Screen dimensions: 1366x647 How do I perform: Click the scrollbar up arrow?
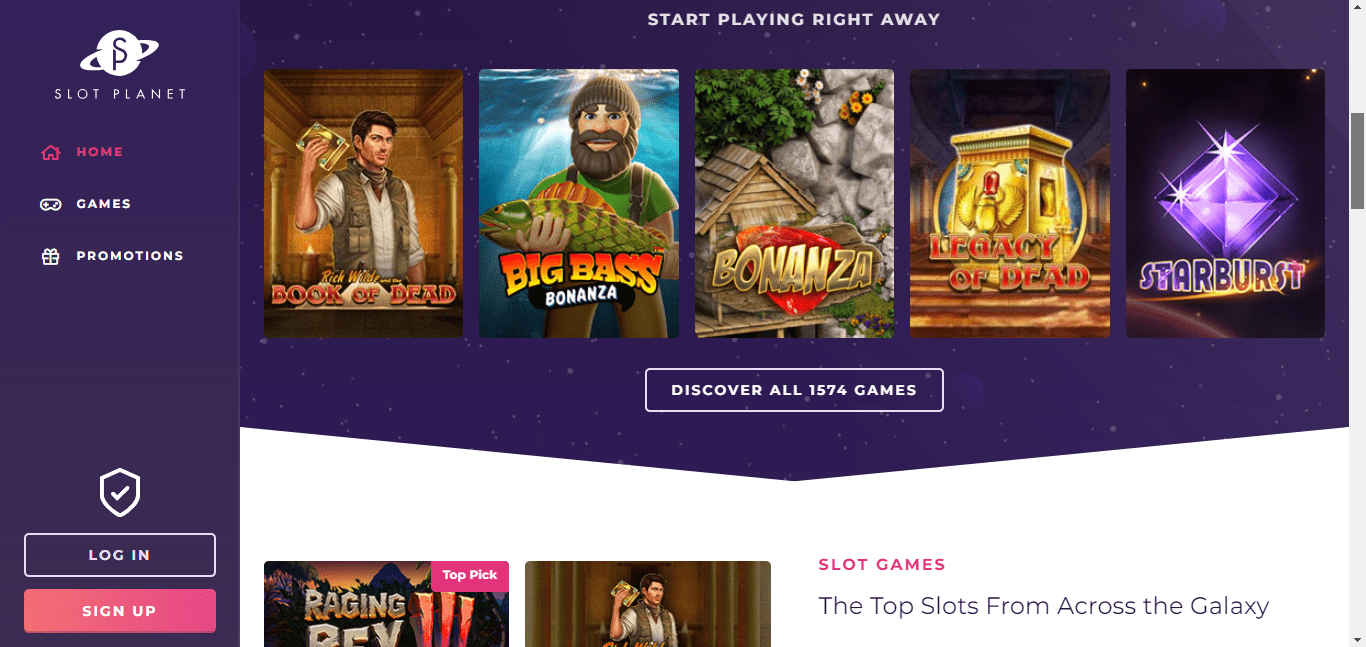tap(1357, 8)
